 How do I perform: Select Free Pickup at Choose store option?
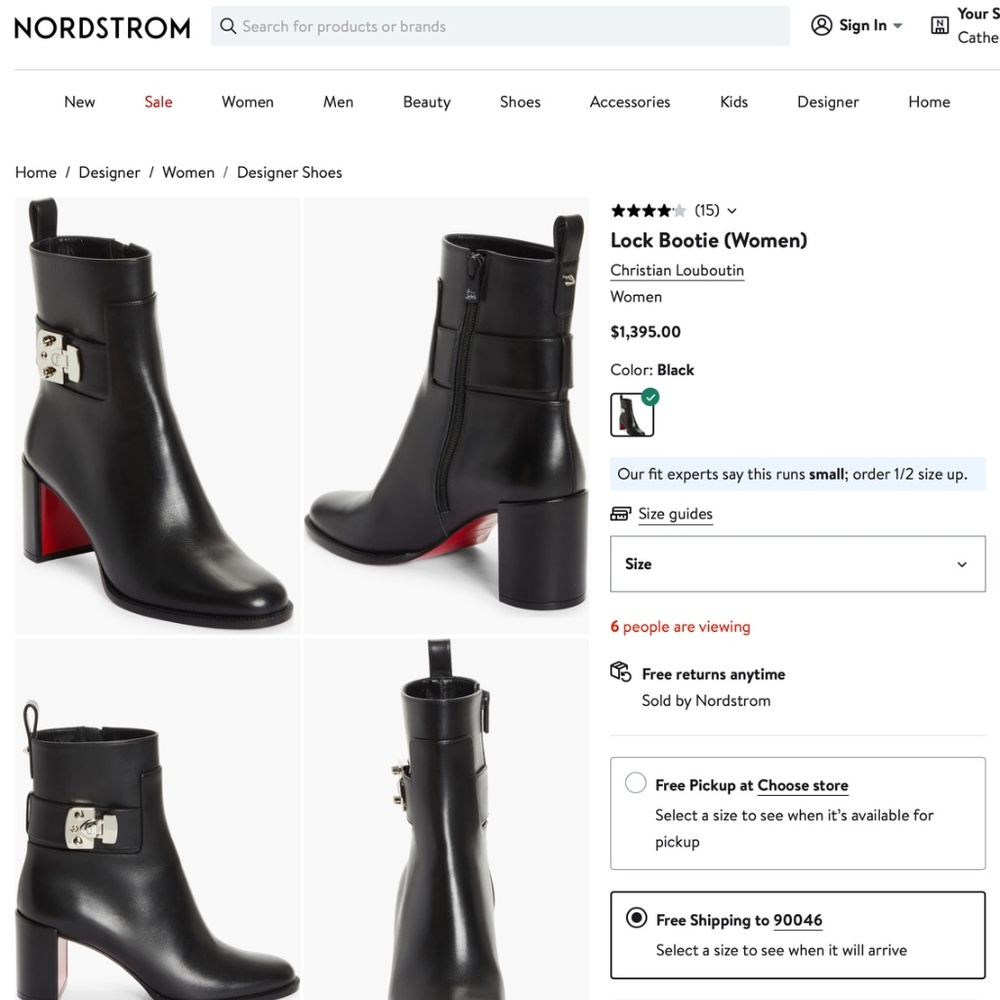636,784
